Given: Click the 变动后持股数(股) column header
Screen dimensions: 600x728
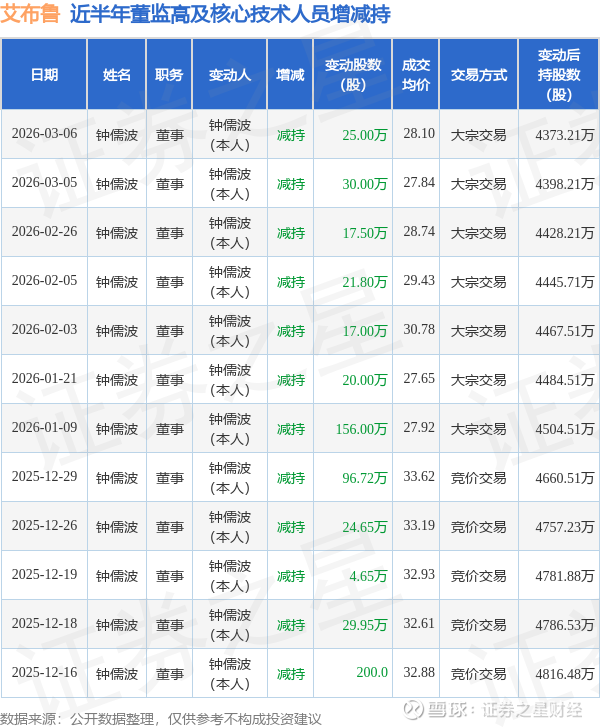Looking at the screenshot, I should pos(559,75).
